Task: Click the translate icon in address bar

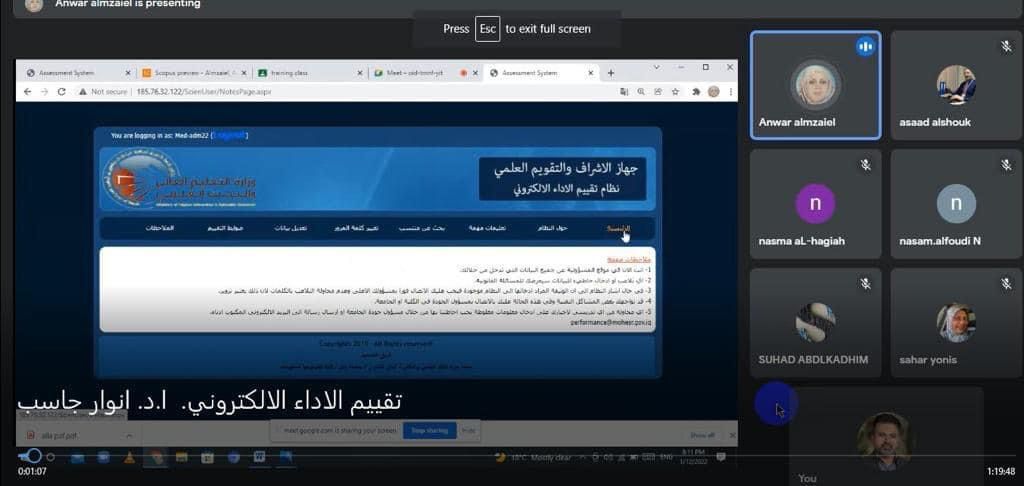Action: [624, 92]
